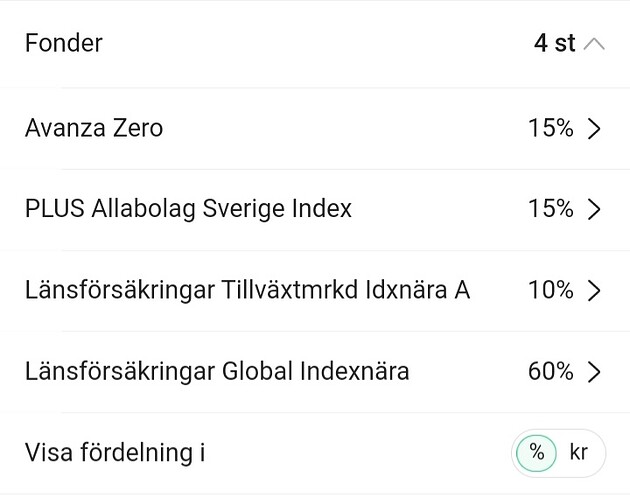The height and width of the screenshot is (500, 630).
Task: Open the Avanza Zero fund
Action: pyautogui.click(x=94, y=129)
